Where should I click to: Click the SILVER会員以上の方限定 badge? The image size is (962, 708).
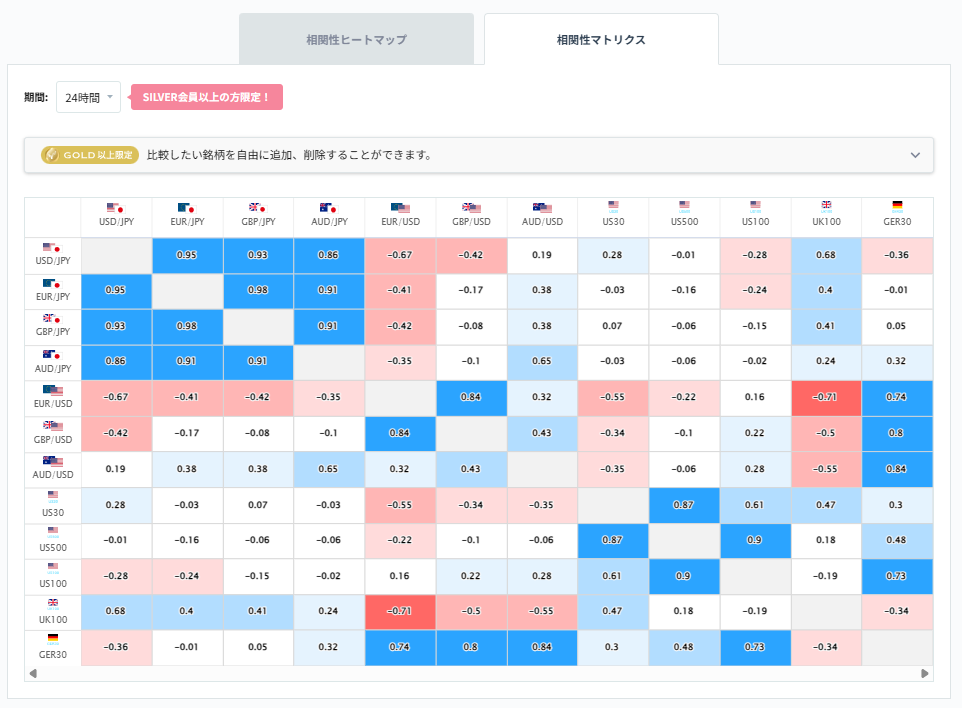click(206, 97)
